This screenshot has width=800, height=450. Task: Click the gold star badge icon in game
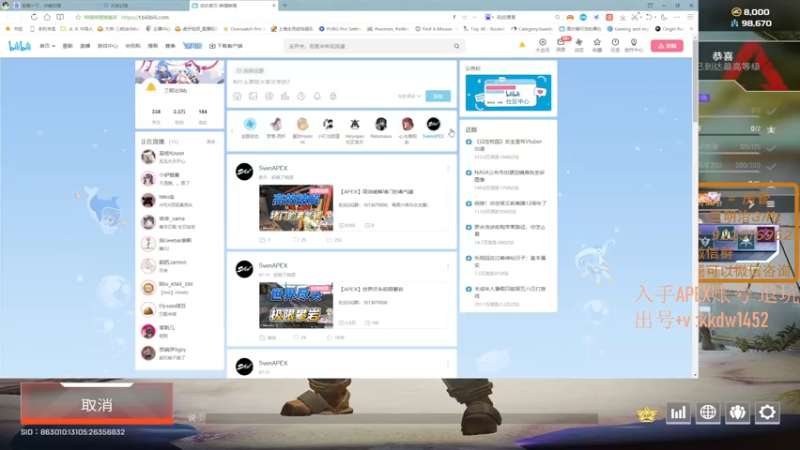(x=646, y=414)
